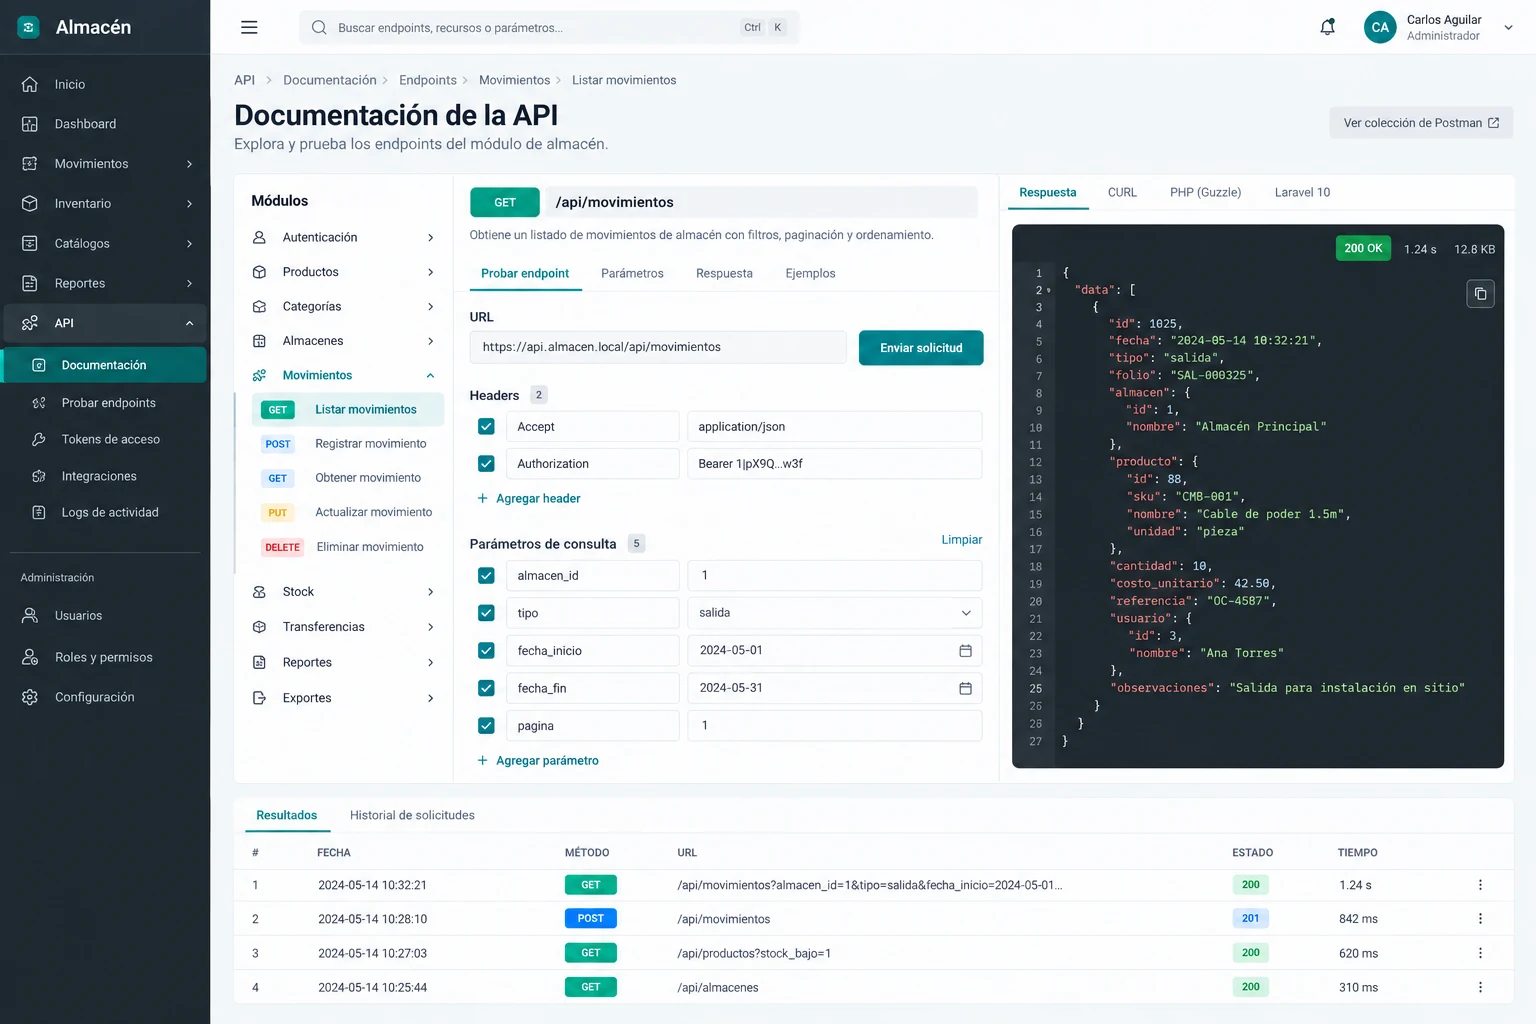Click the Usuarios icon in the sidebar
The image size is (1536, 1024).
30,616
